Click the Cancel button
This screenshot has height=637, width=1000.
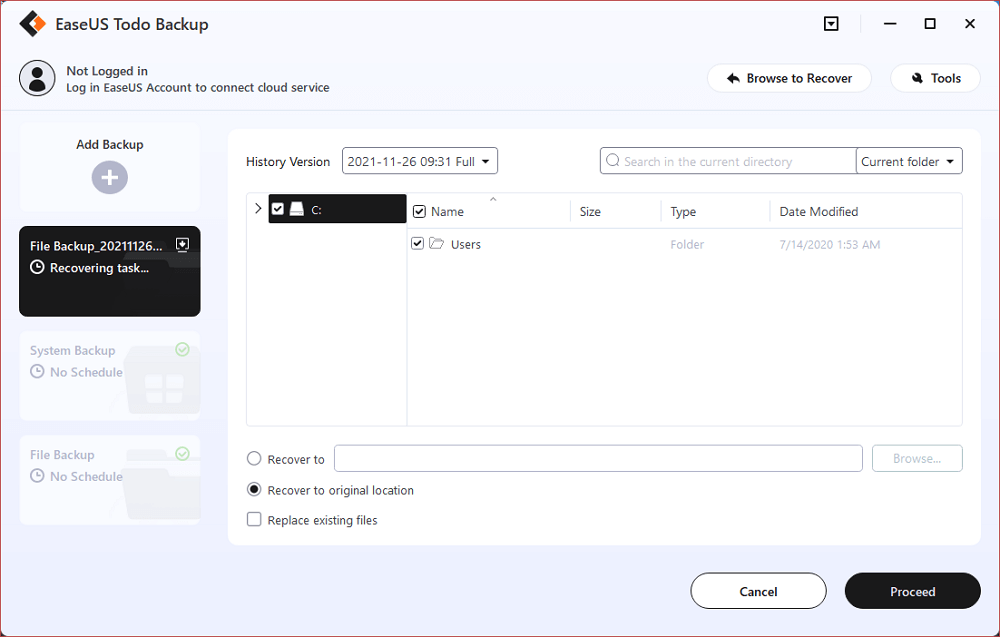tap(758, 591)
